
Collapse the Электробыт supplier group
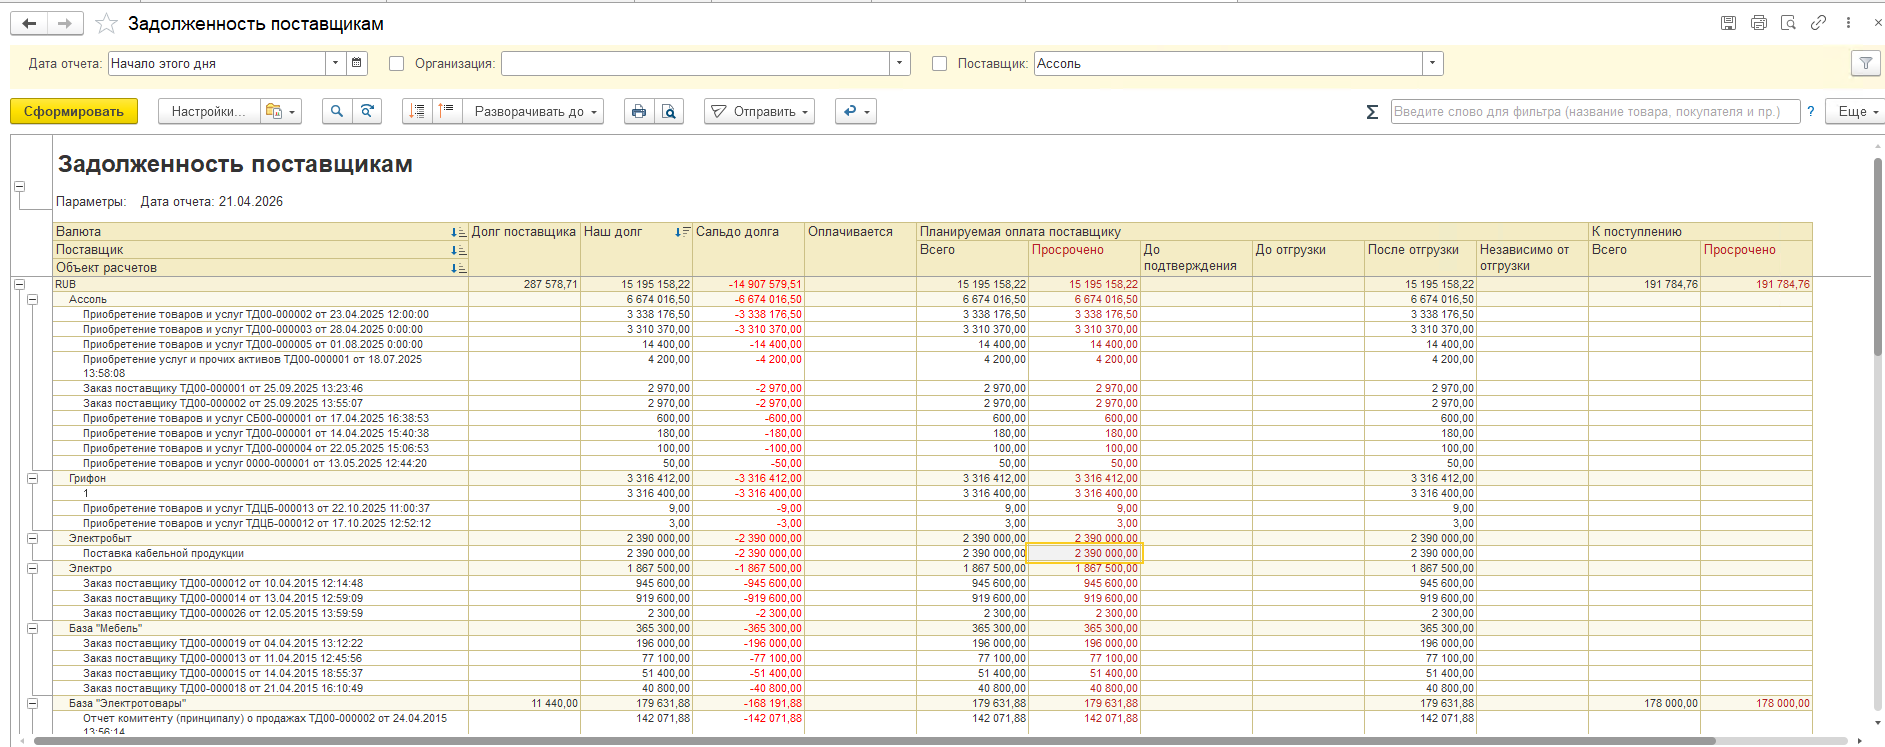pos(32,538)
